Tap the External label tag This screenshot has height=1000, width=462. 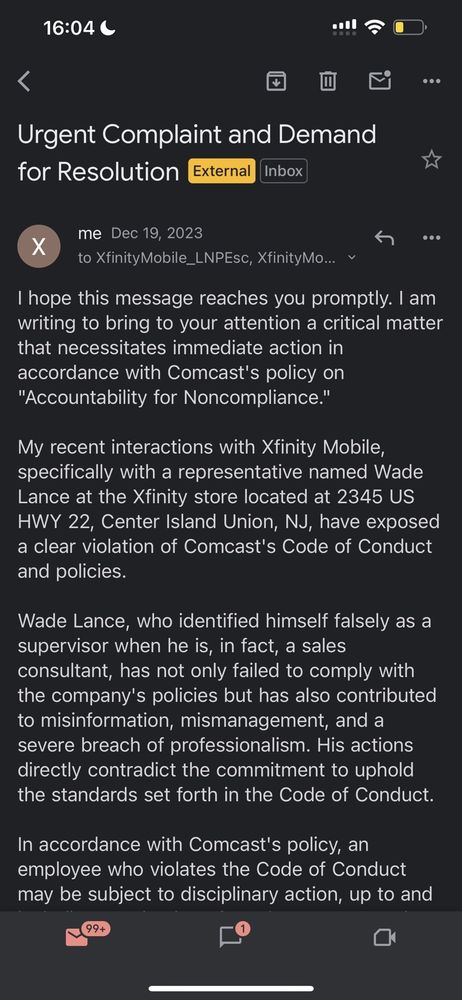(x=221, y=171)
